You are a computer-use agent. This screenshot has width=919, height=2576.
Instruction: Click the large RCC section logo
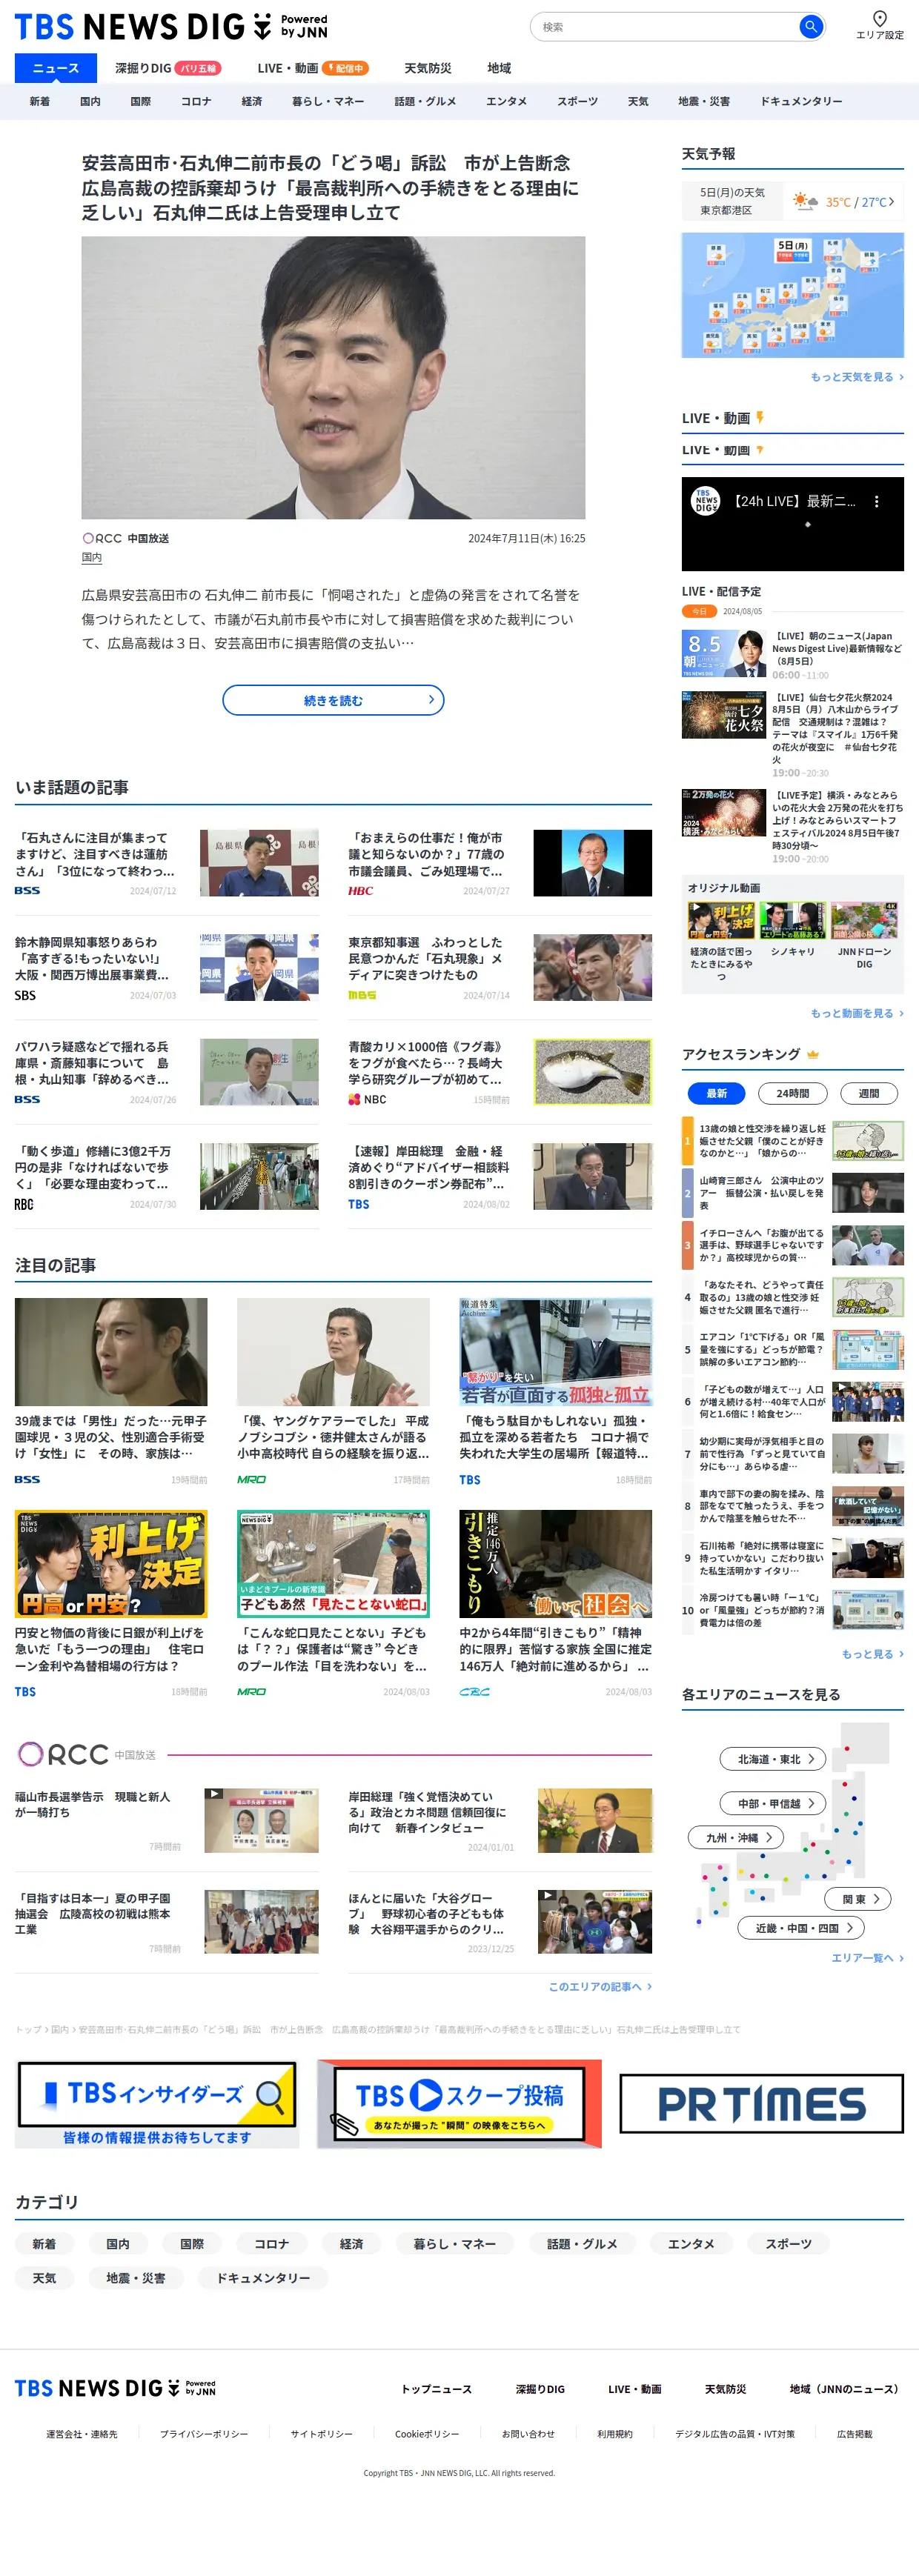(x=87, y=1754)
